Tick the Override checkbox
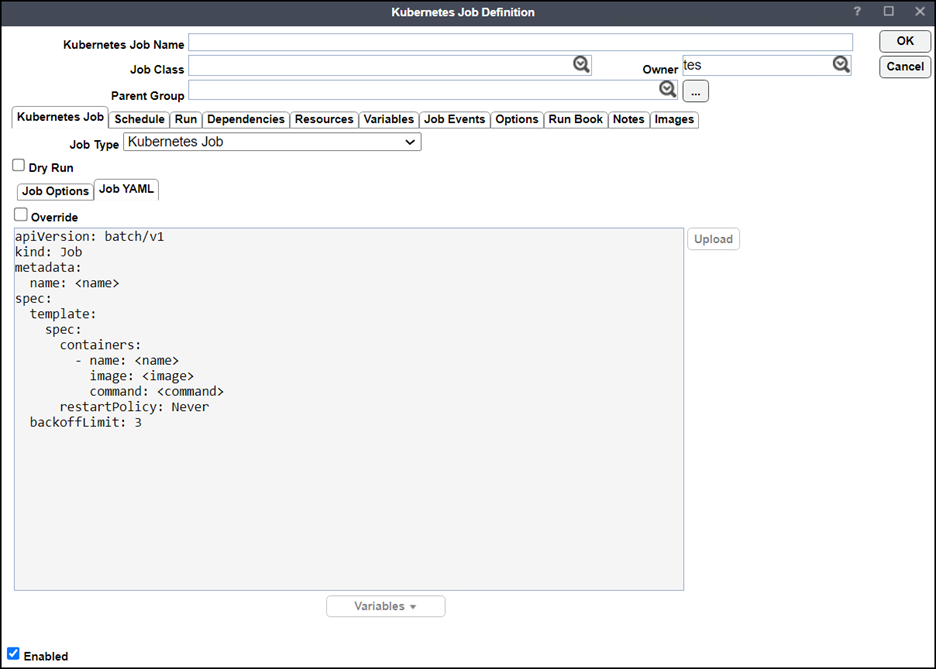This screenshot has height=669, width=936. coord(21,214)
